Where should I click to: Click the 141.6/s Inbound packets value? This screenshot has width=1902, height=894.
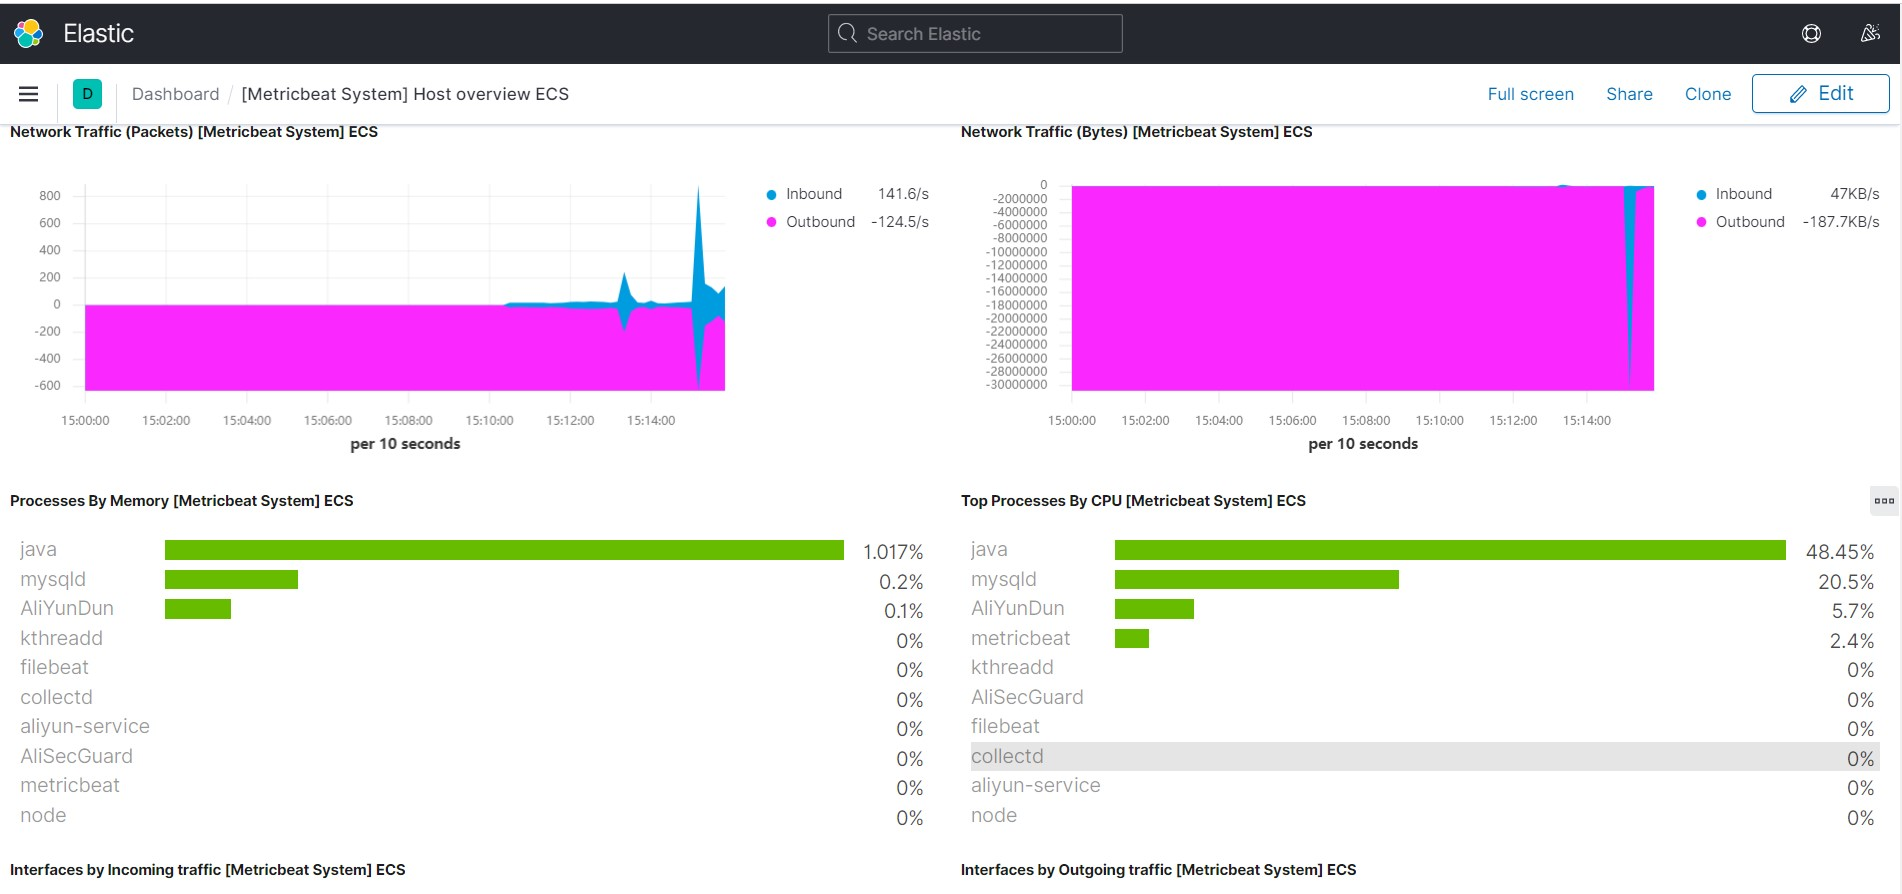[x=903, y=194]
